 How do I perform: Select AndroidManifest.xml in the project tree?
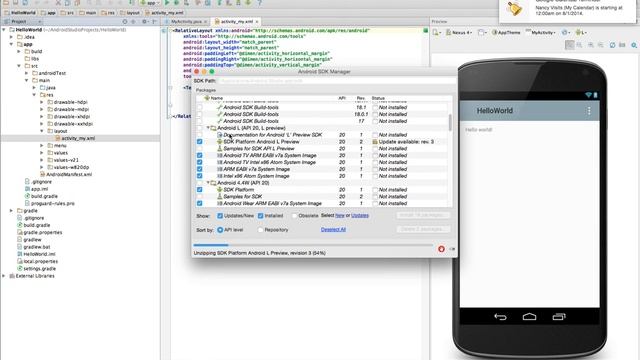point(69,174)
